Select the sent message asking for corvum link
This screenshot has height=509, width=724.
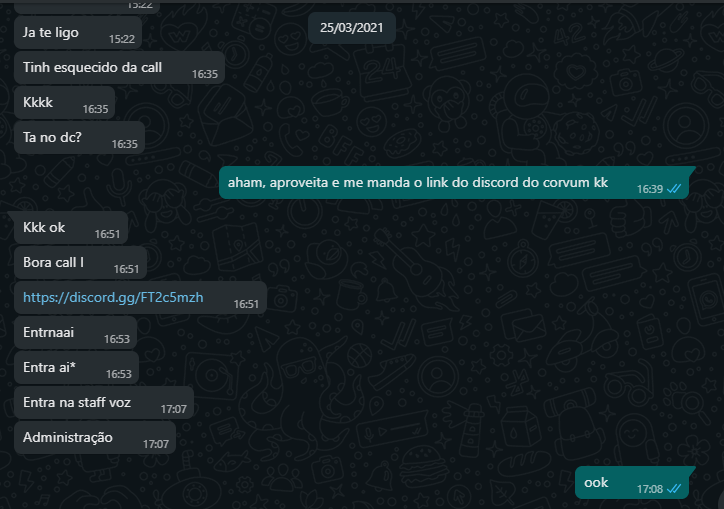coord(457,182)
